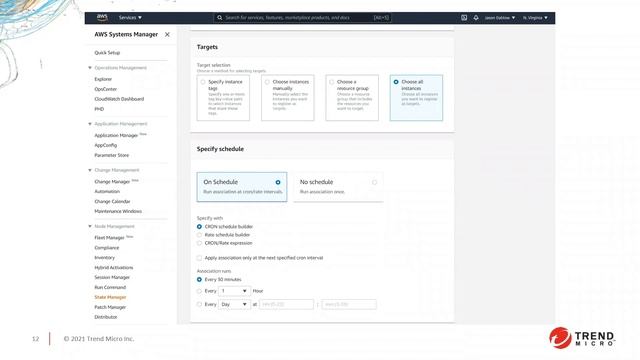The width and height of the screenshot is (640, 360).
Task: Select Choose instances manually target option
Action: click(x=288, y=98)
